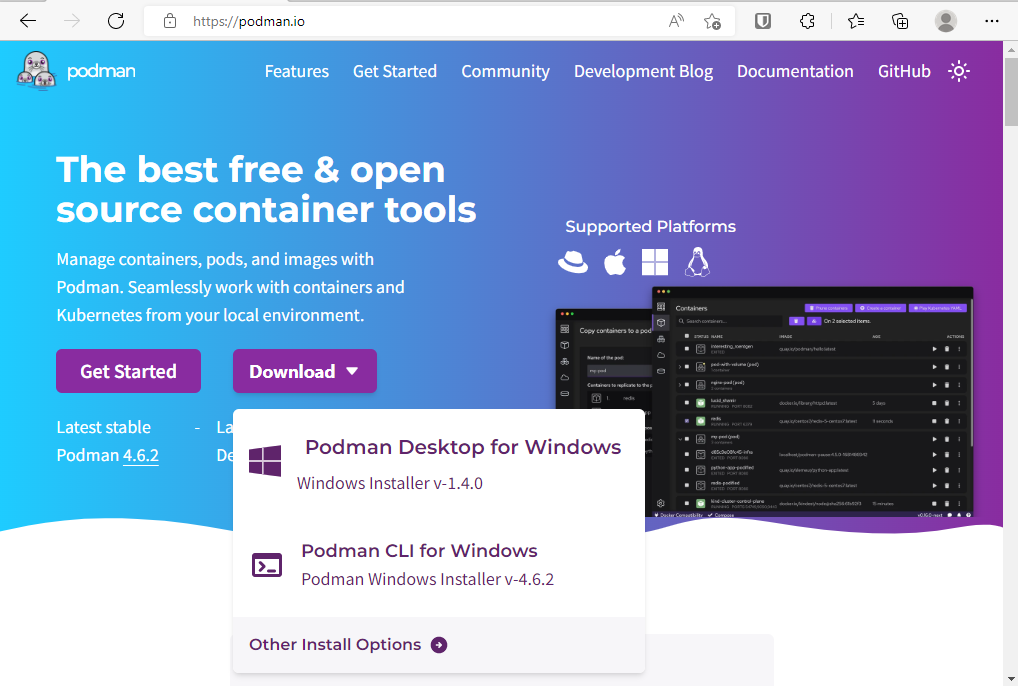Open the browser profile avatar
The height and width of the screenshot is (686, 1018).
point(946,21)
